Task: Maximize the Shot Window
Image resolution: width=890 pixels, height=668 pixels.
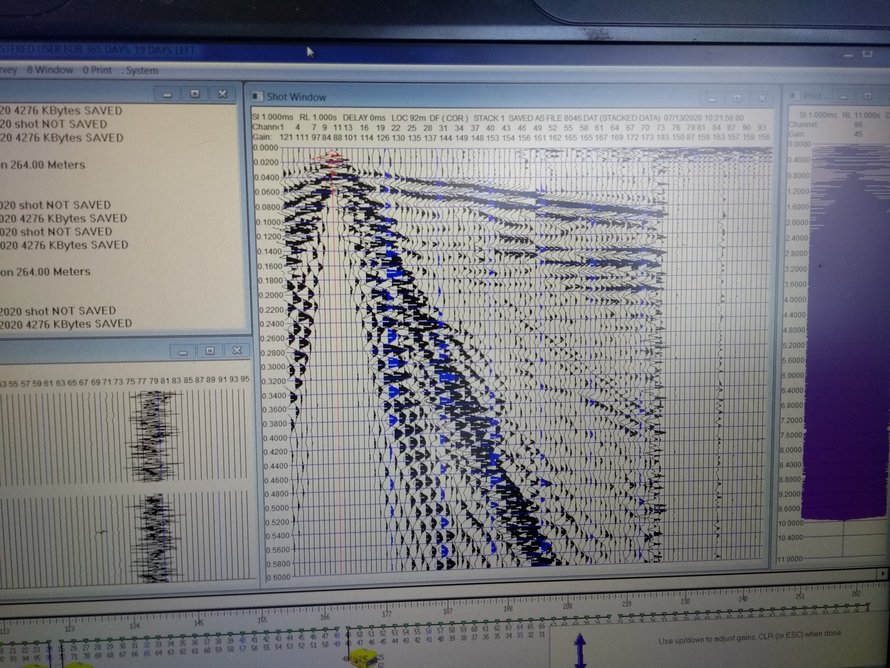Action: click(x=737, y=98)
